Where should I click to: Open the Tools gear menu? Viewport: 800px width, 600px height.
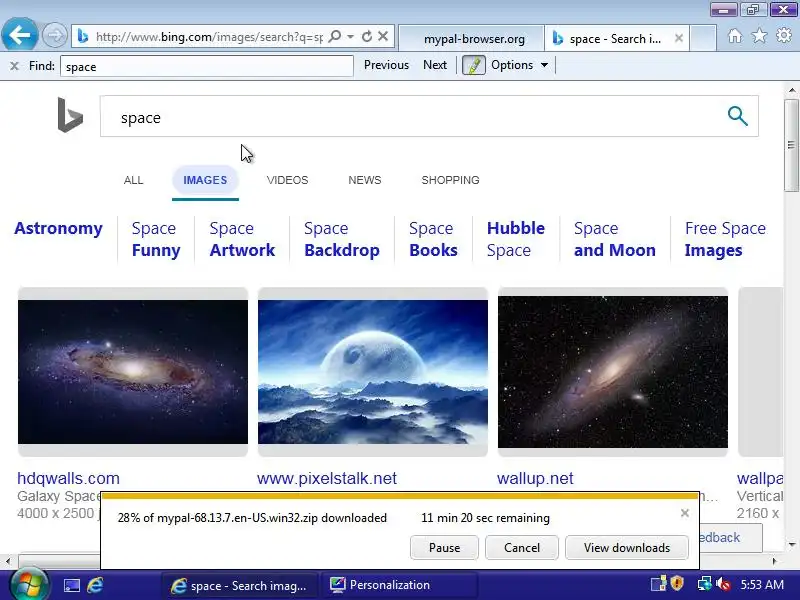coord(784,36)
